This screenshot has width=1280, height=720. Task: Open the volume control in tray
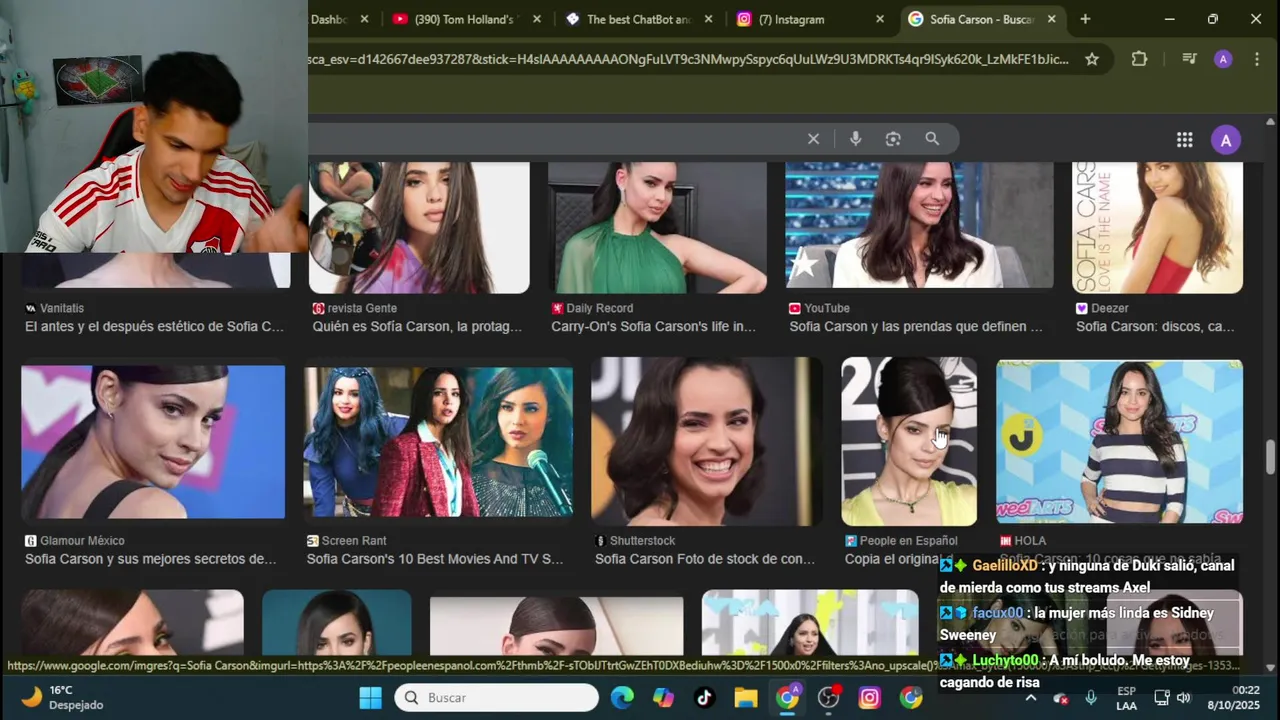click(1184, 697)
